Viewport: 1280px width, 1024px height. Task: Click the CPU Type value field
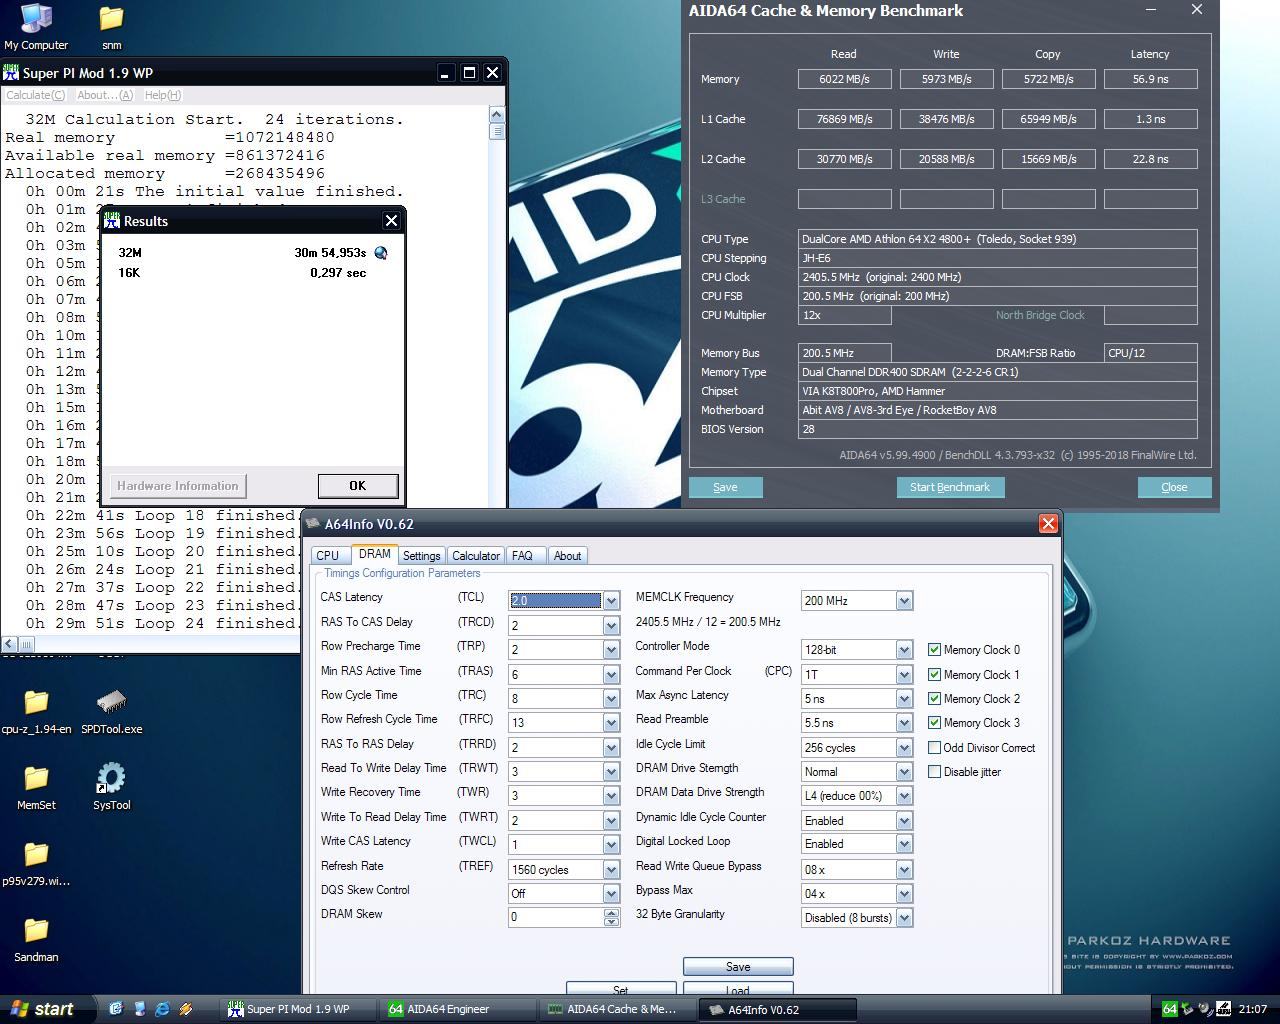tap(997, 239)
